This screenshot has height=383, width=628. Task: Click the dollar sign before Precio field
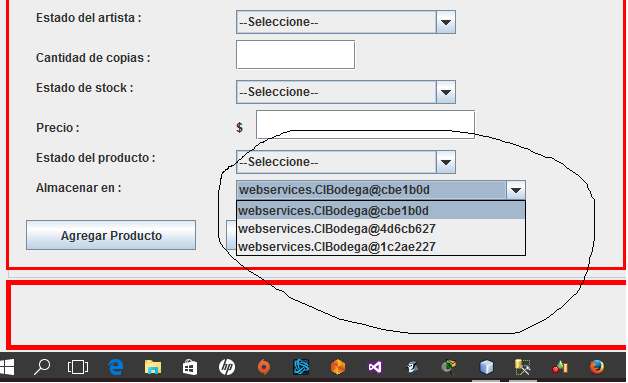click(x=240, y=128)
